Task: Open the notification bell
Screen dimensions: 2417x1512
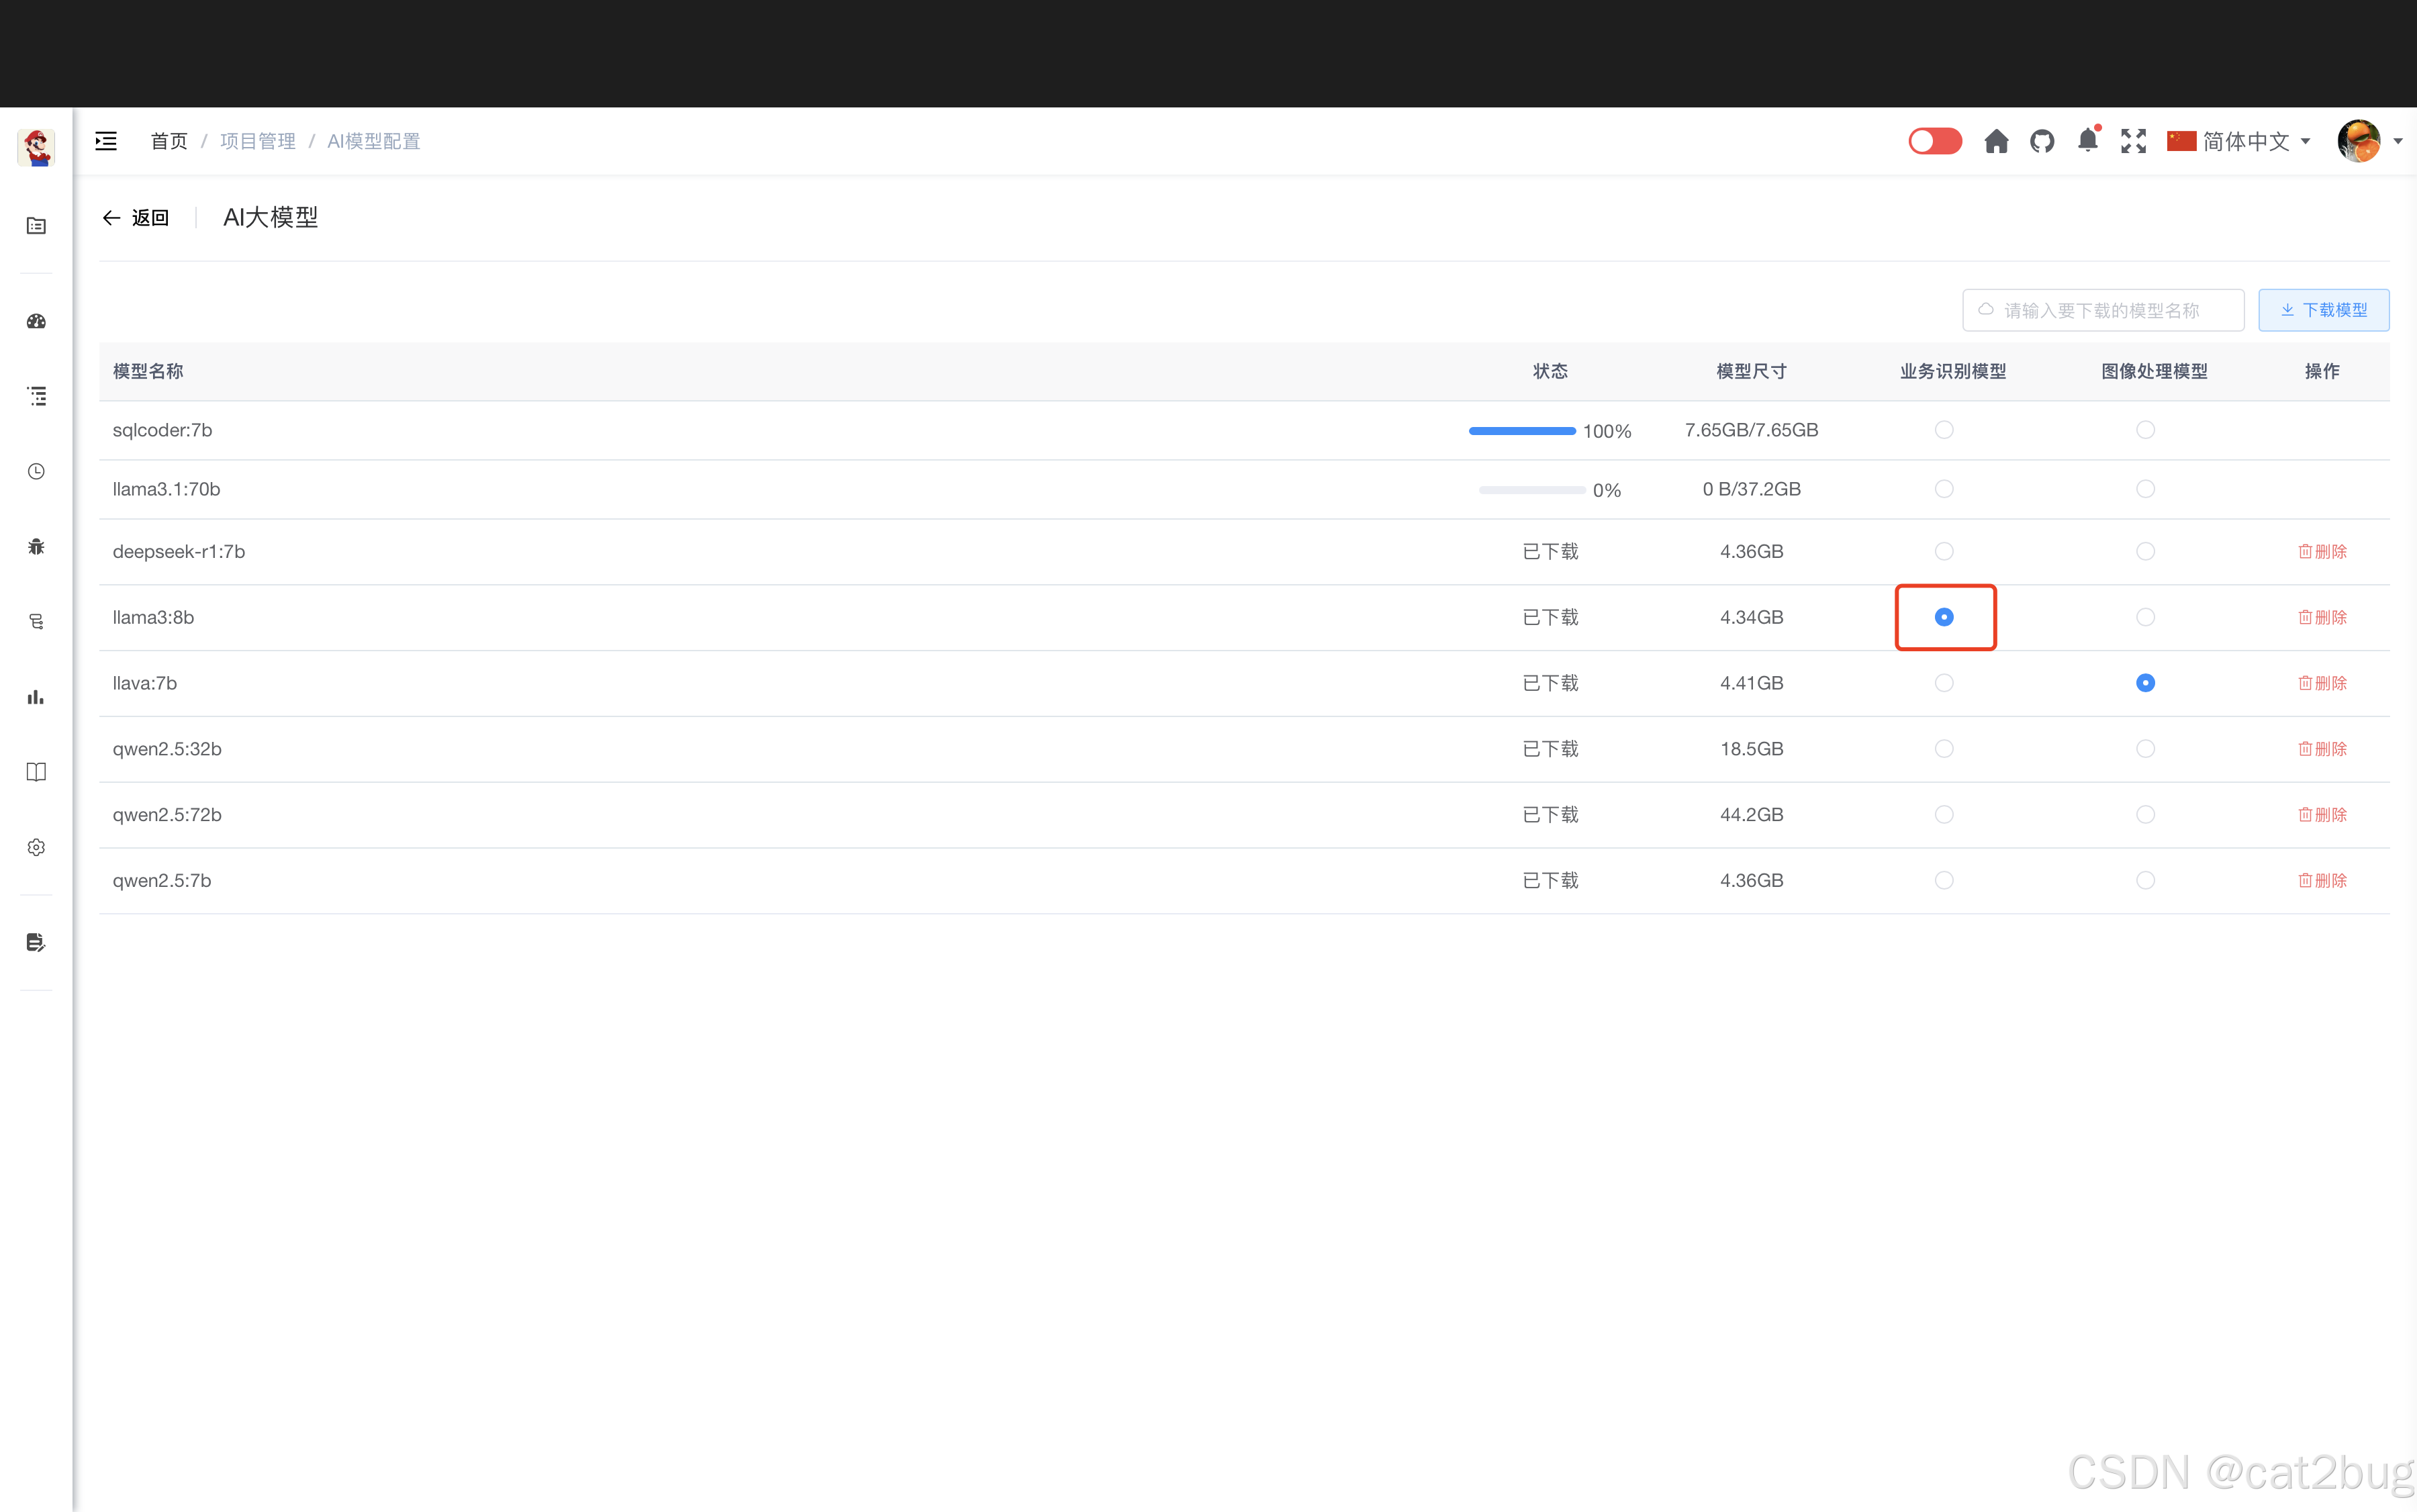Action: click(2087, 141)
